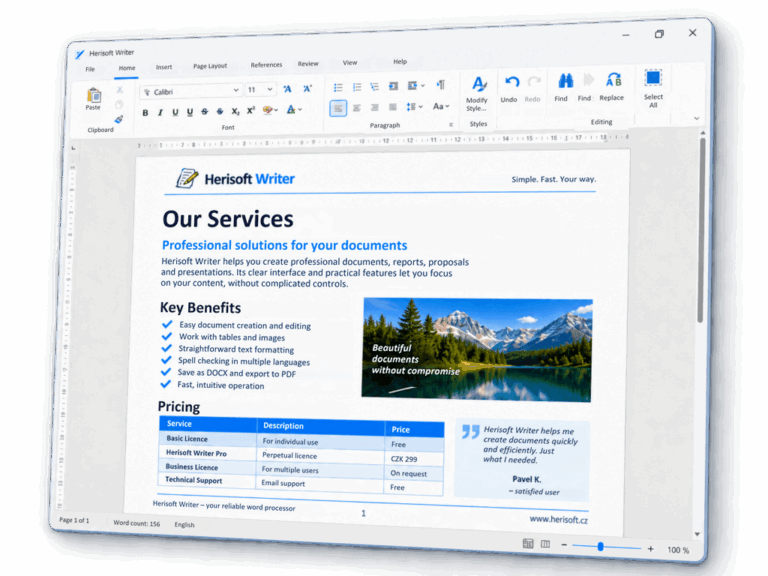Screen dimensions: 768x576
Task: Click the Page 1 of 1 indicator
Action: click(x=74, y=520)
